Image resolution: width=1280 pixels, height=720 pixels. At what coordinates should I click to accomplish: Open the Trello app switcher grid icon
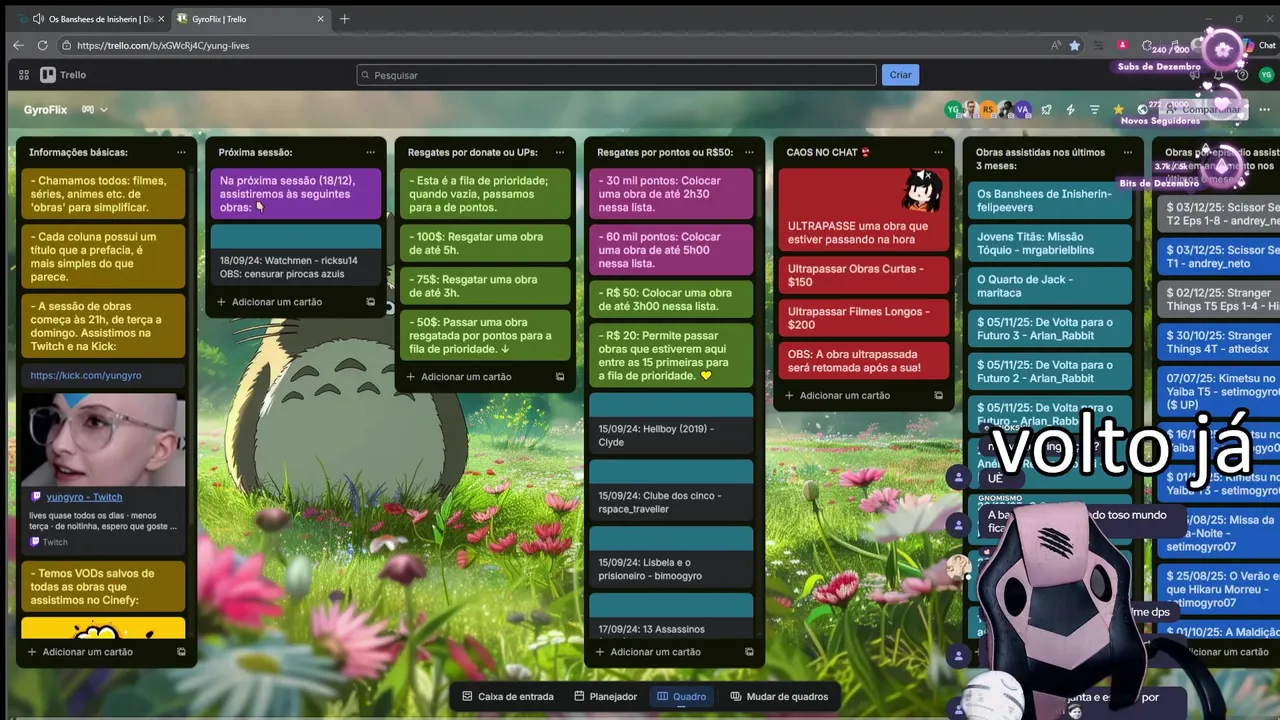pos(24,75)
